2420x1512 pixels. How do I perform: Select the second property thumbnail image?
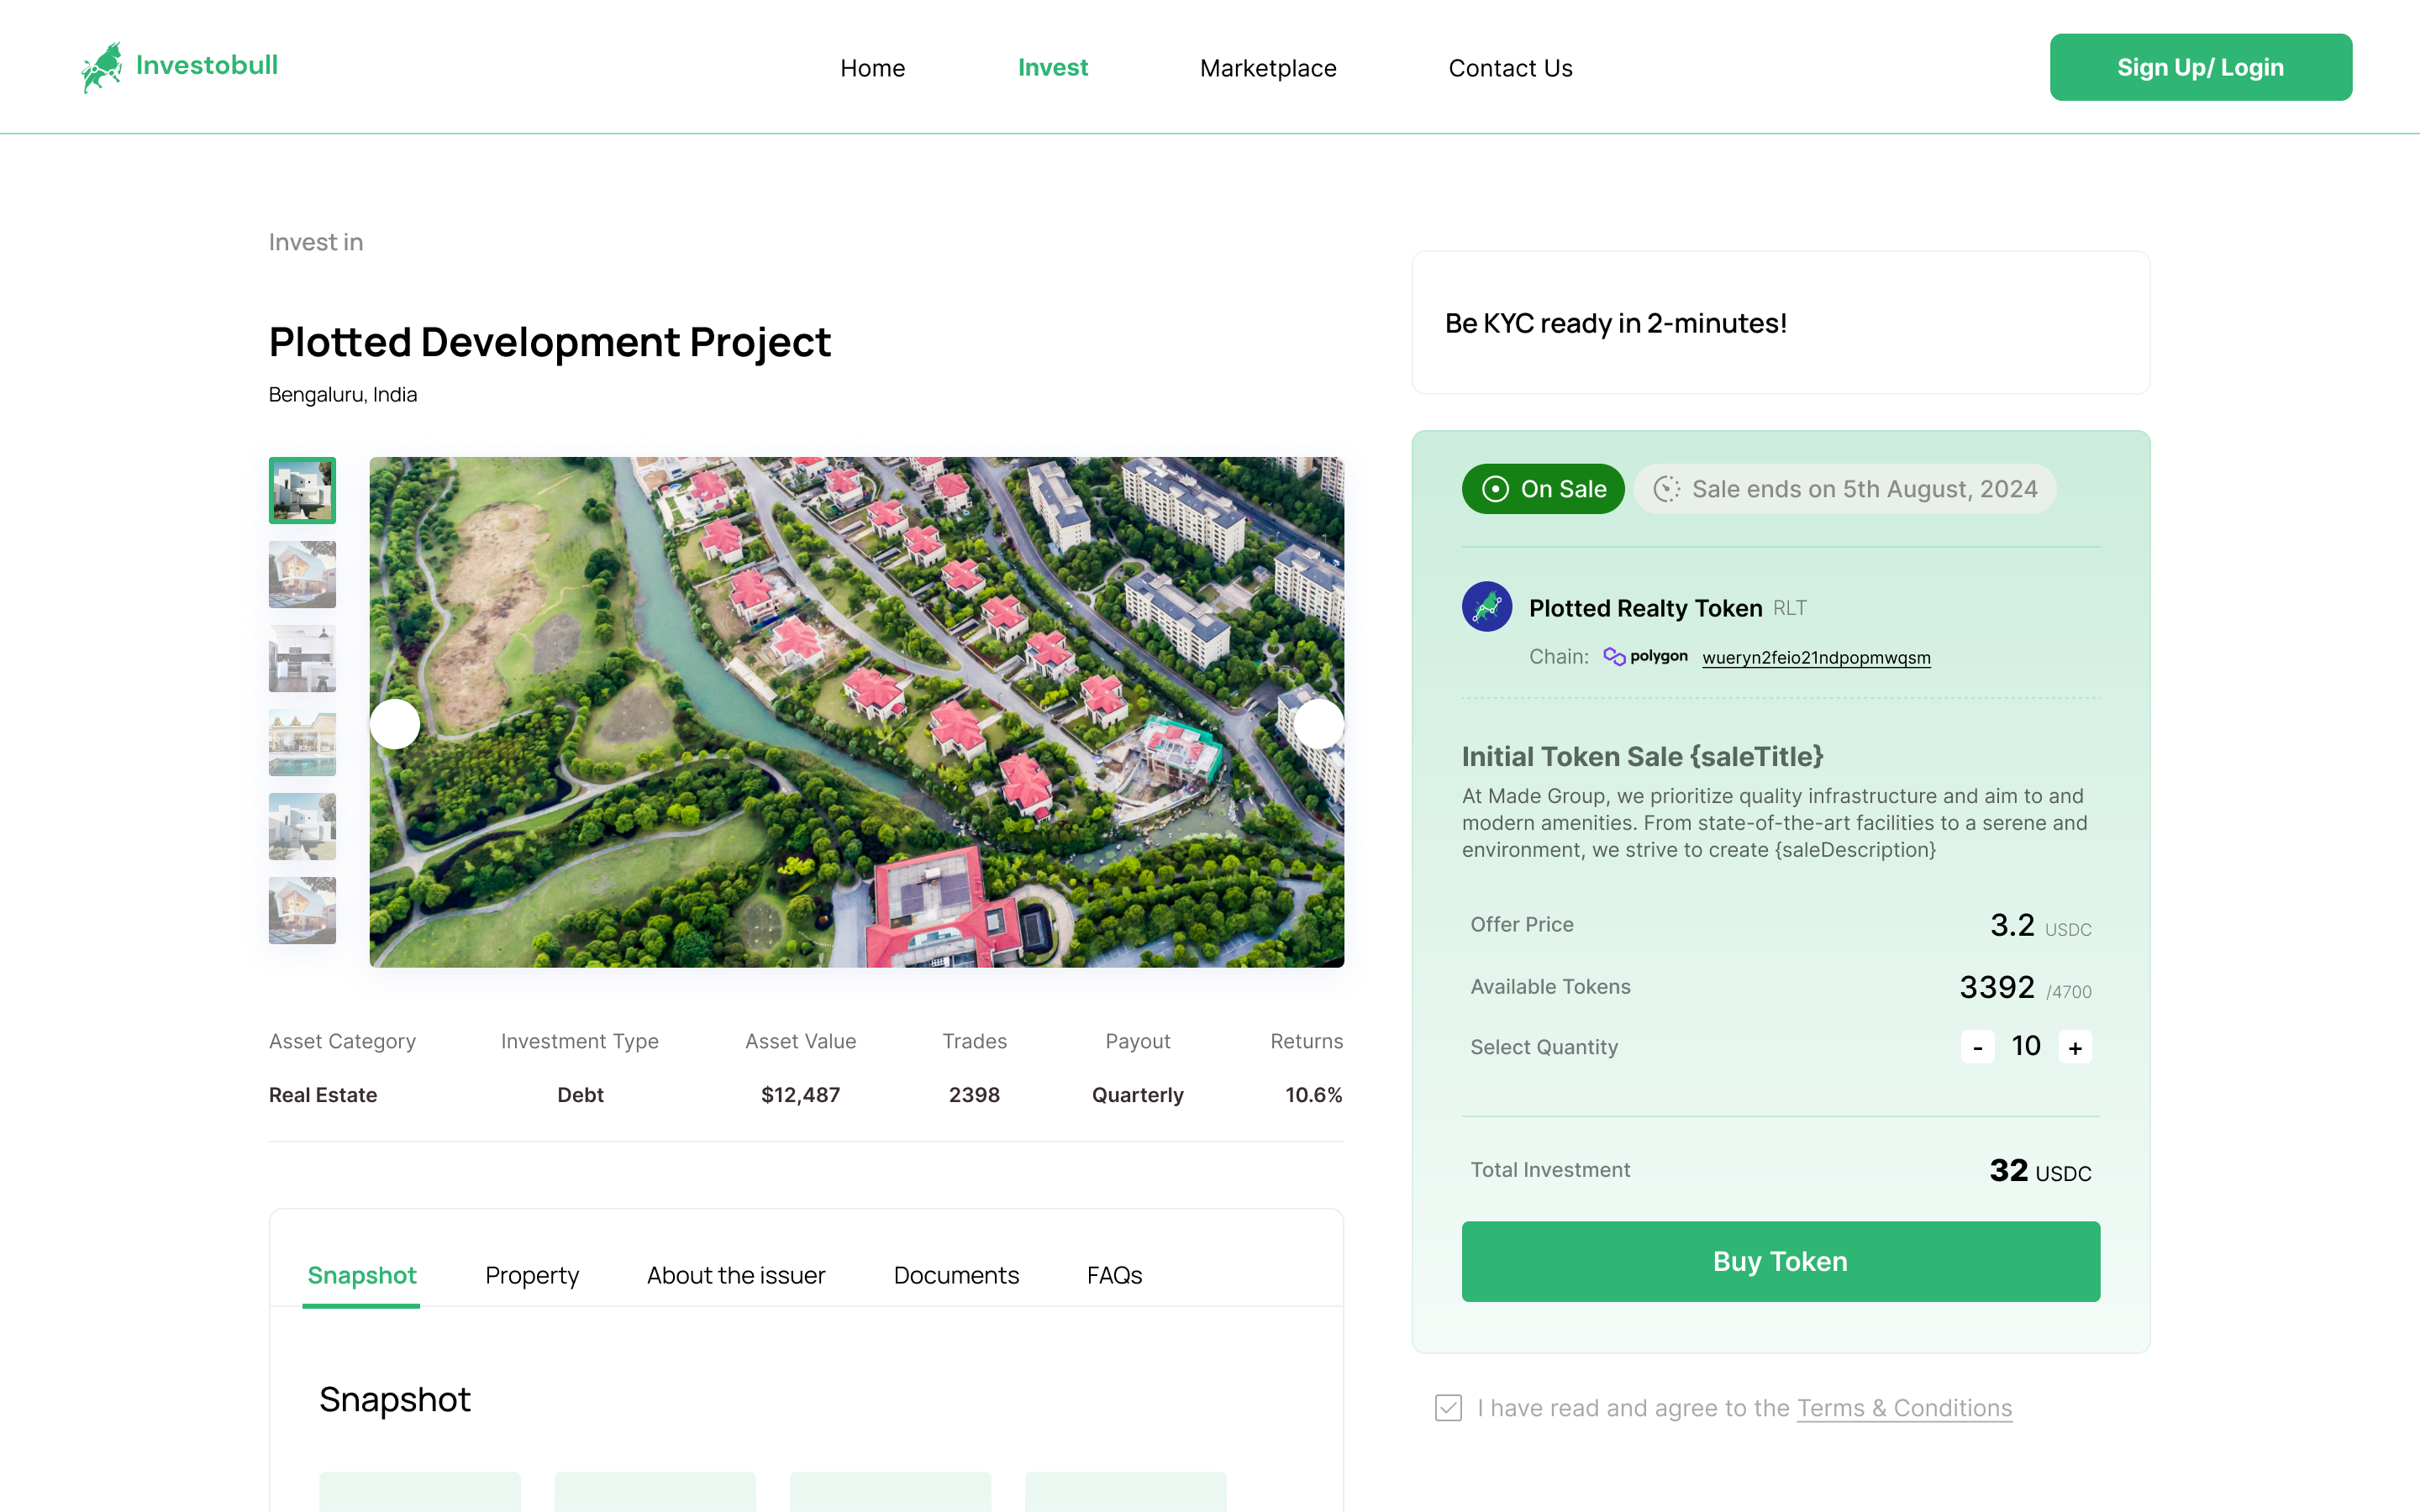302,574
